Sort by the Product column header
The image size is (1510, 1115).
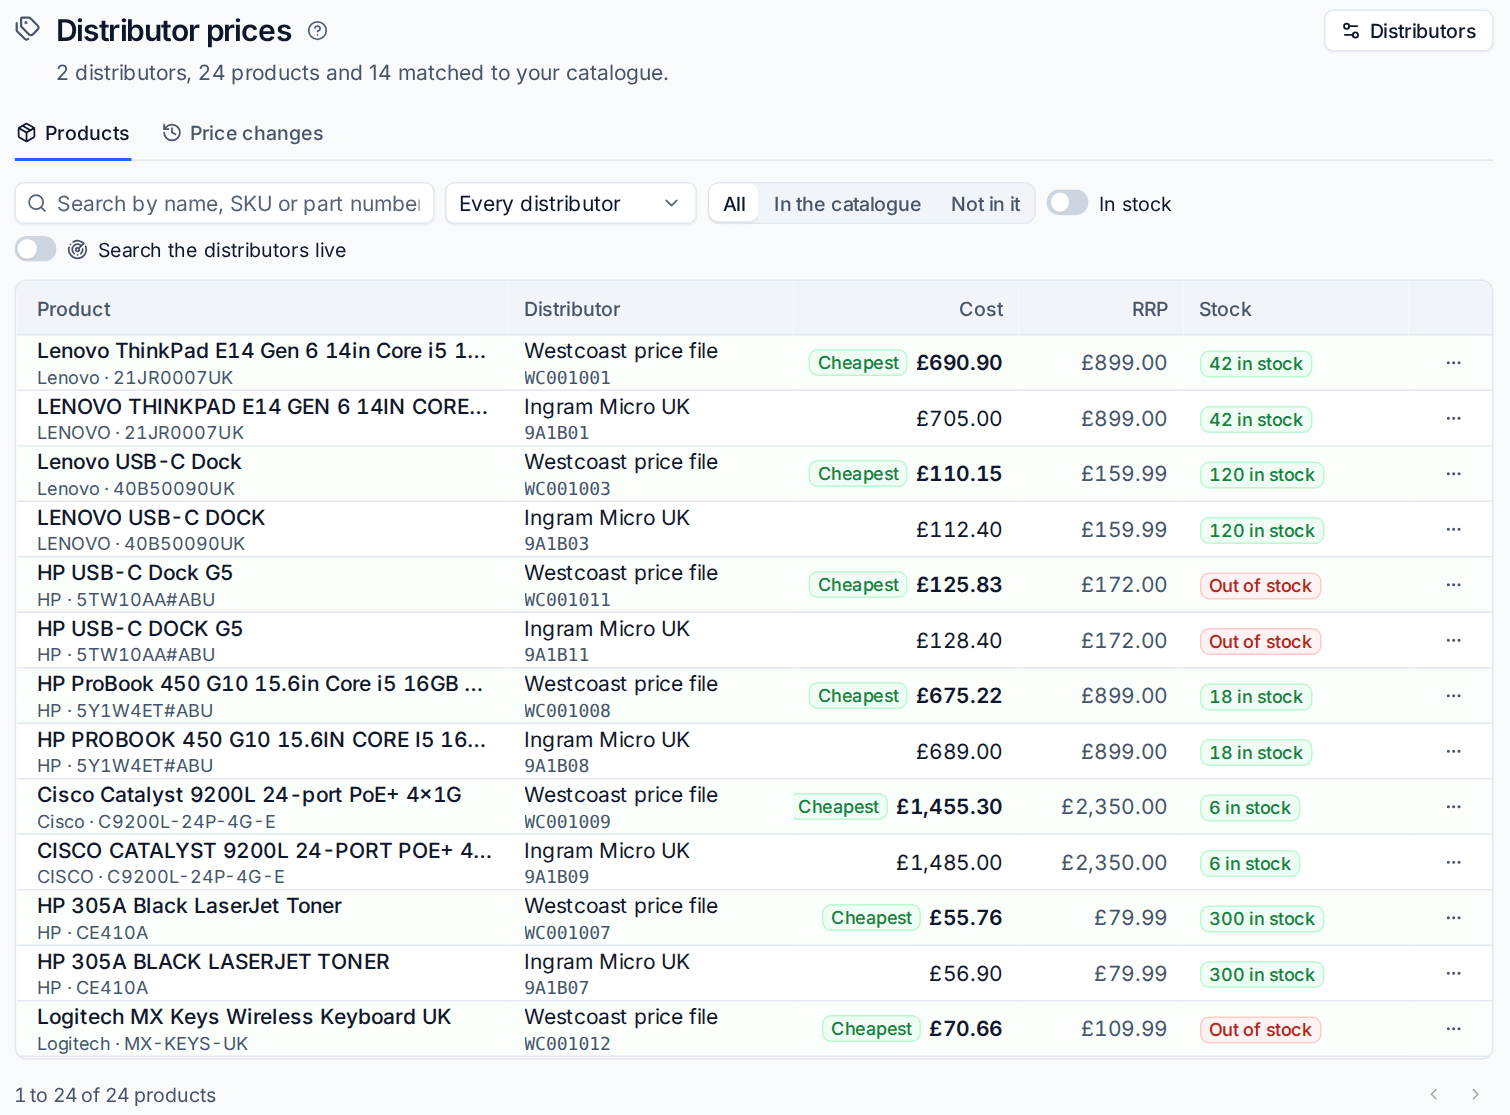click(x=74, y=309)
